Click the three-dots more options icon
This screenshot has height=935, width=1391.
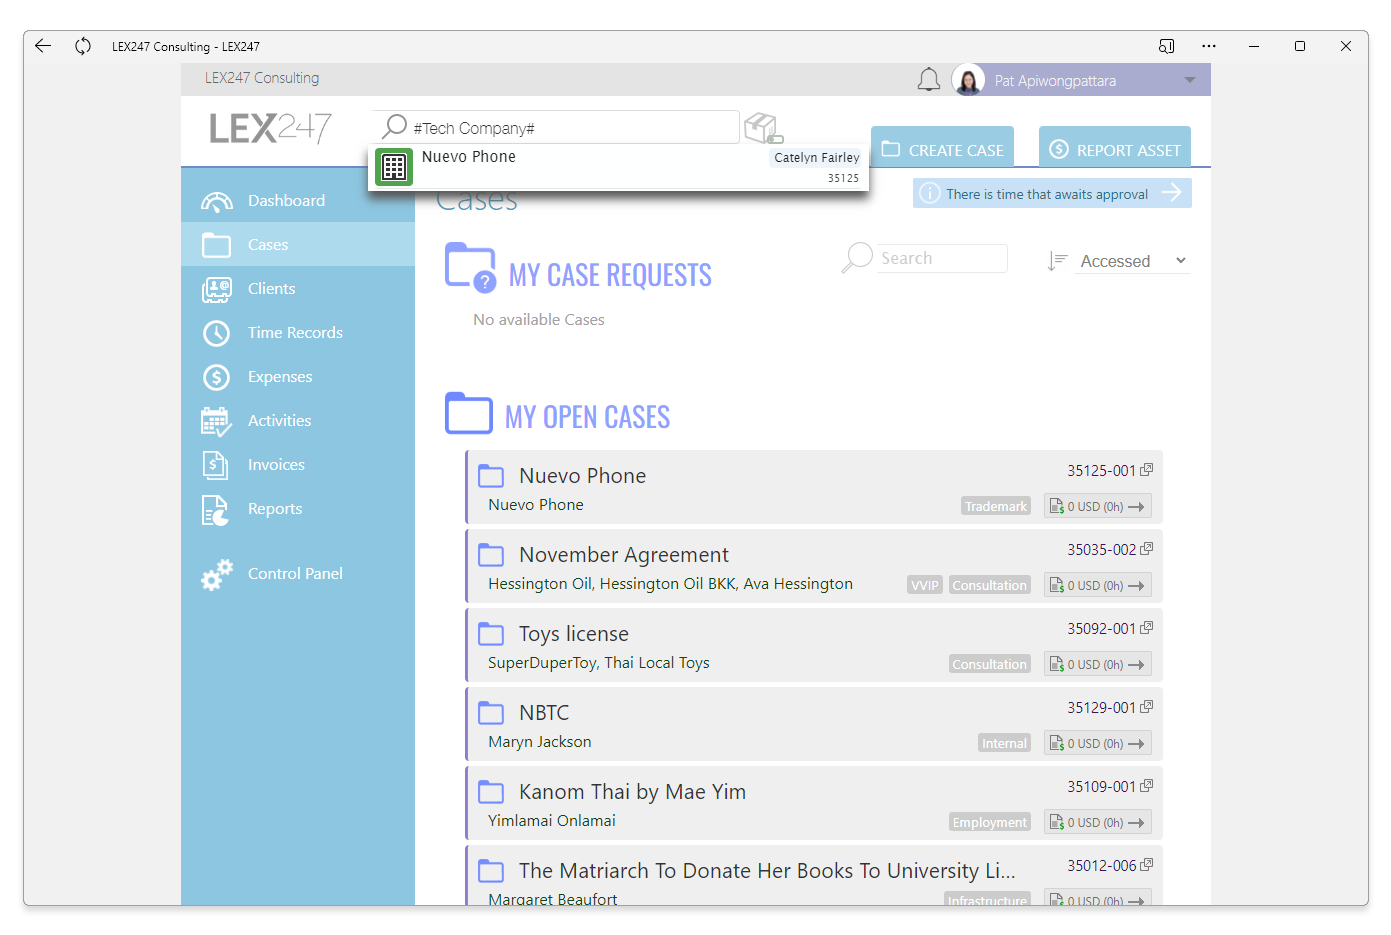1209,46
